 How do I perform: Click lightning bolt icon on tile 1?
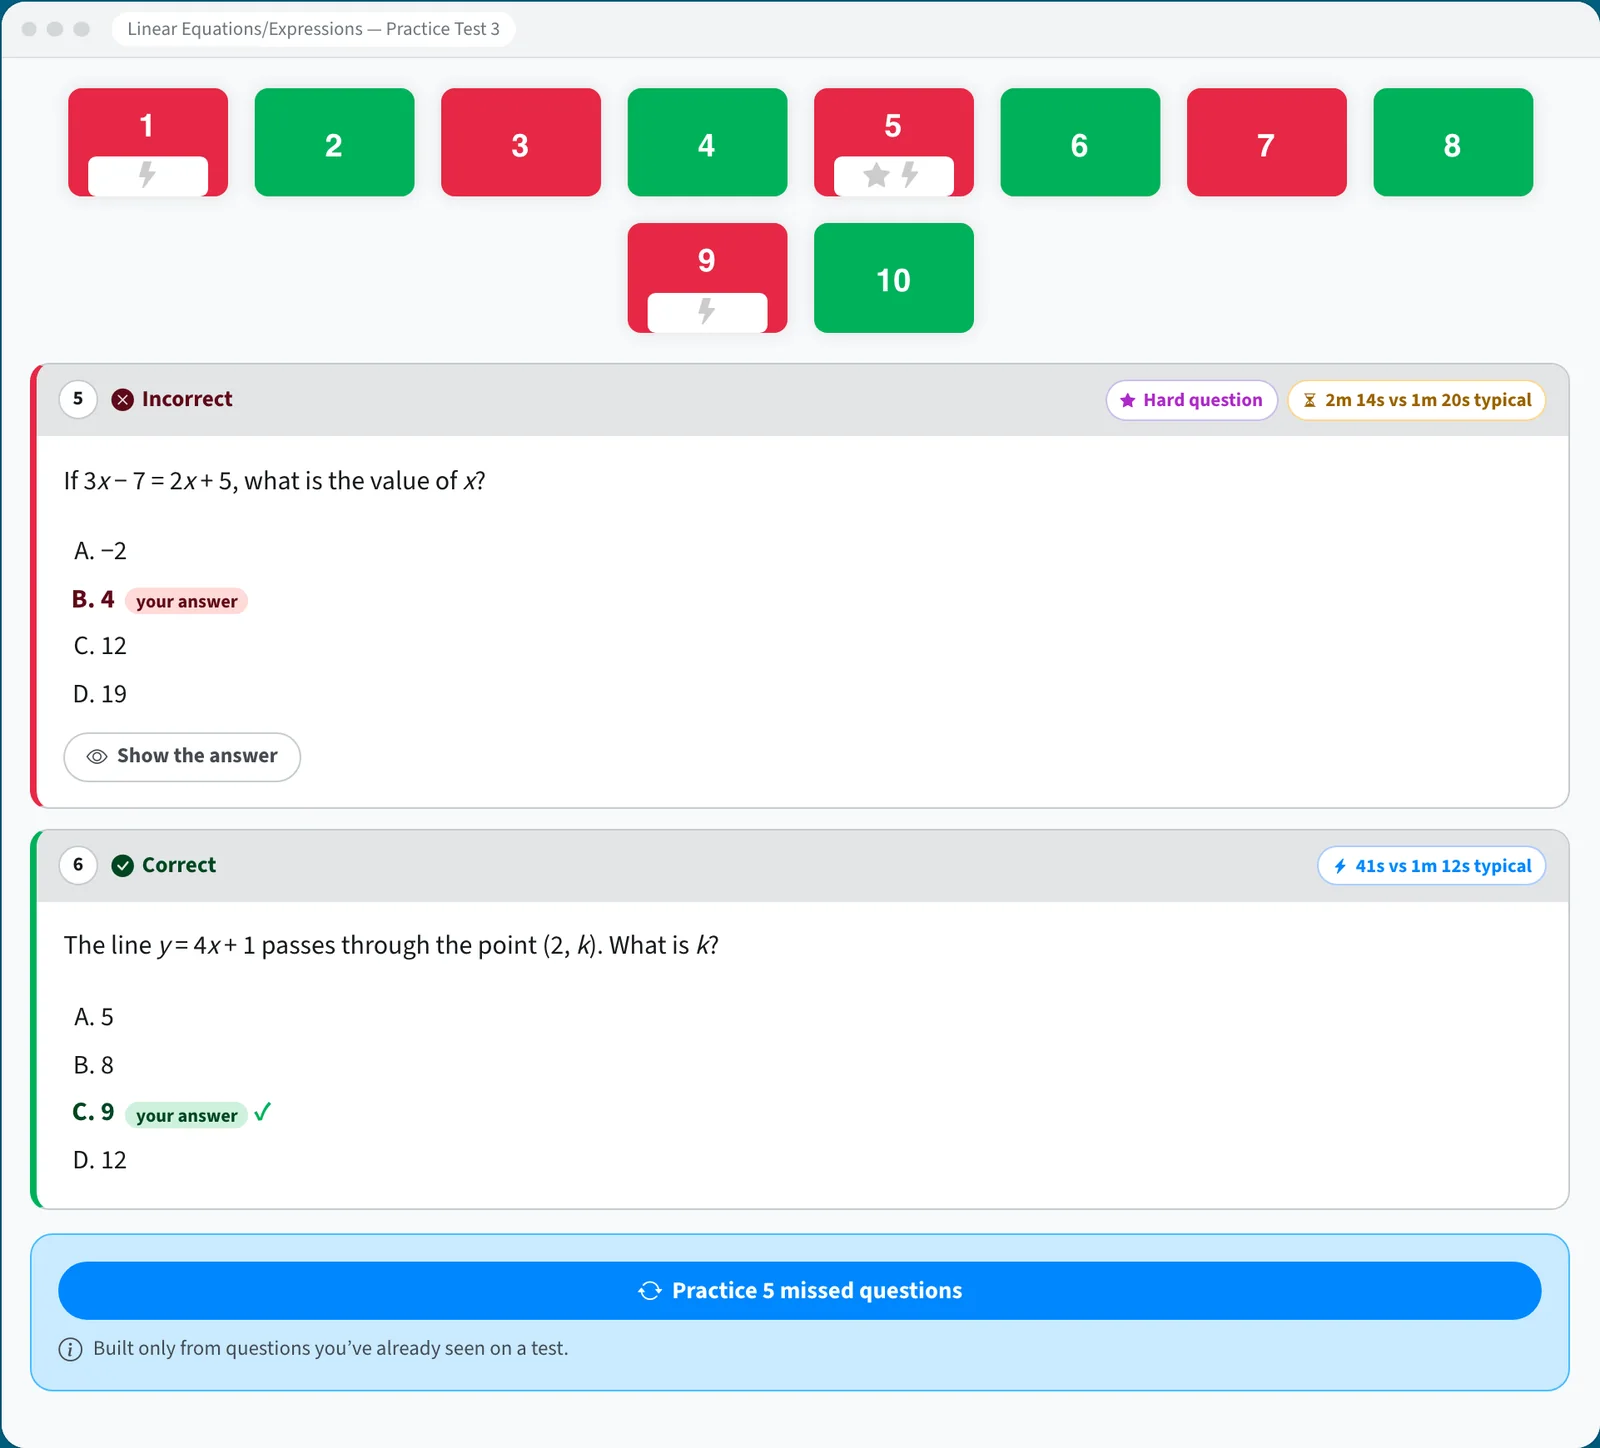(147, 175)
